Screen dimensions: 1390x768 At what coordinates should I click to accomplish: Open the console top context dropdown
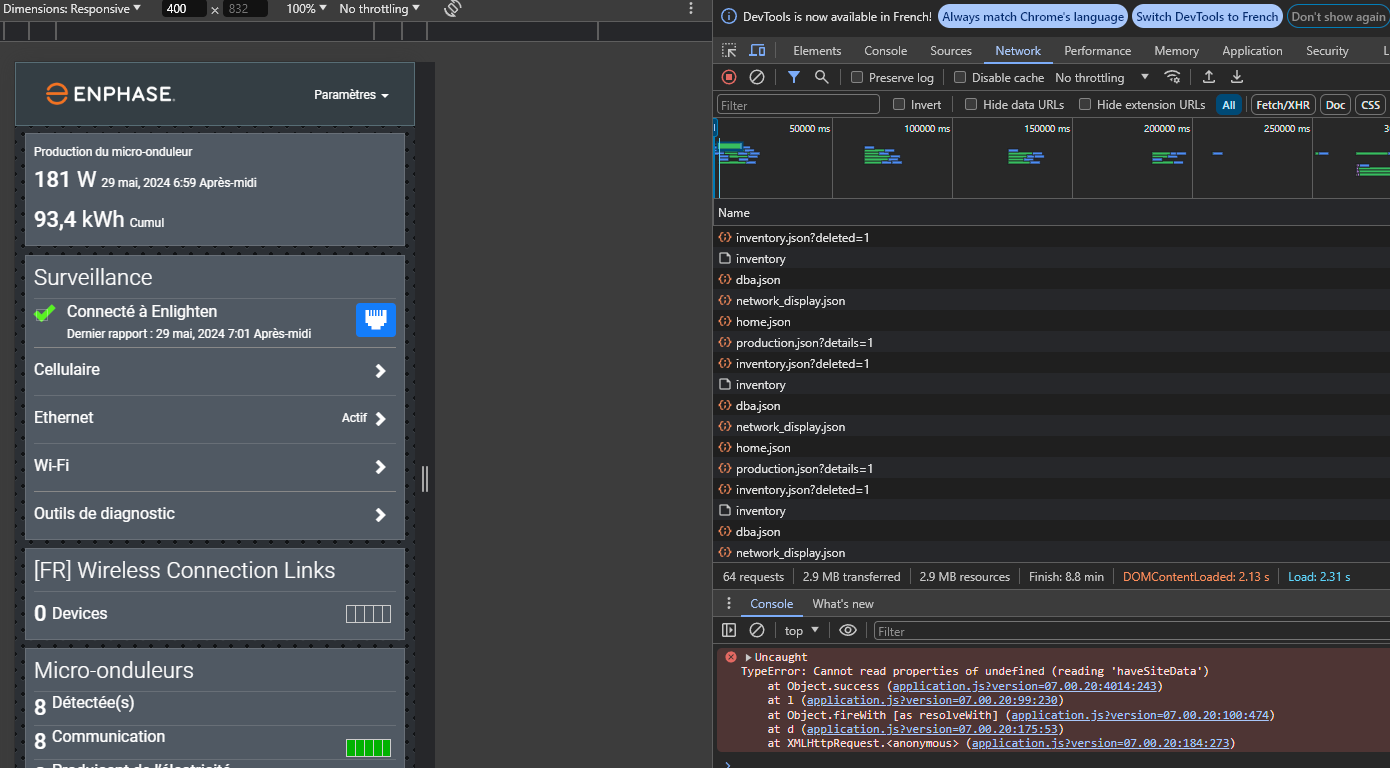(x=801, y=630)
